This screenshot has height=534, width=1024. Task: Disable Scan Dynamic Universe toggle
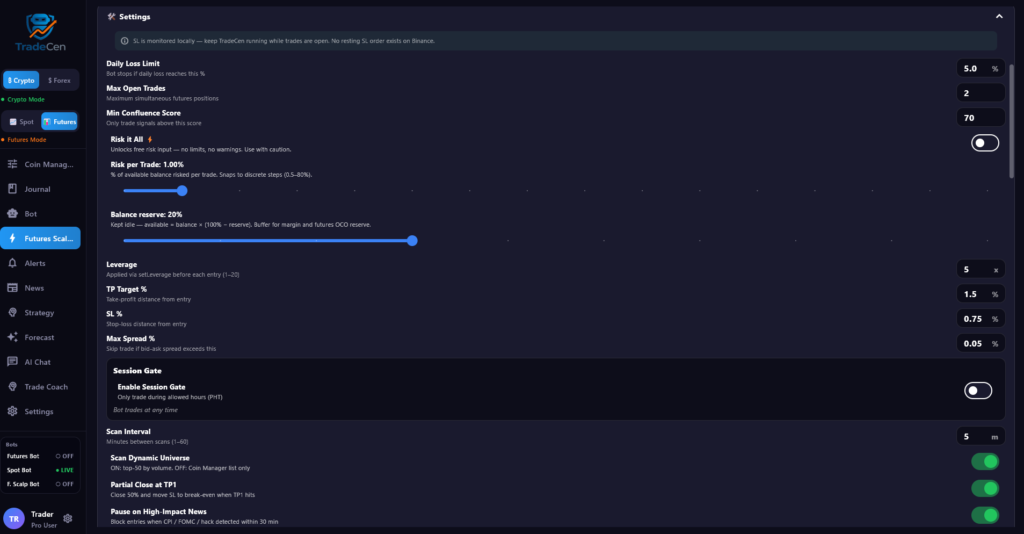[985, 462]
